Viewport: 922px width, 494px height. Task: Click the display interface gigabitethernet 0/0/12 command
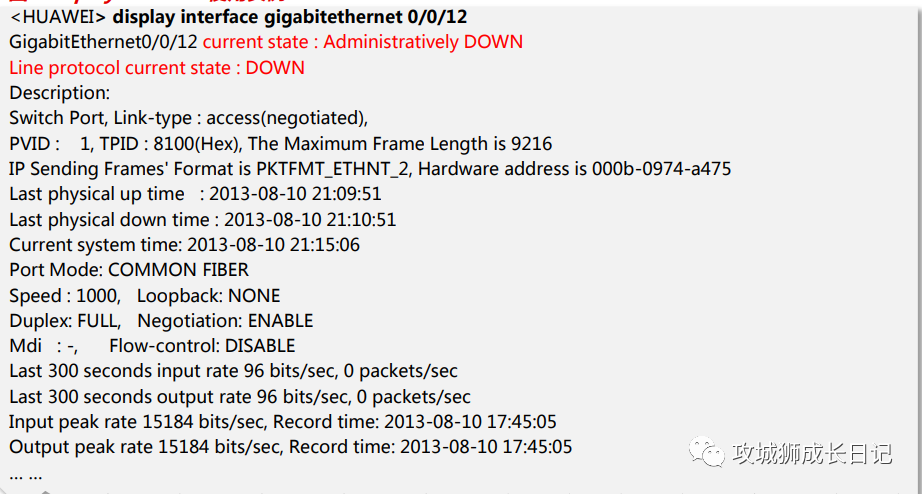[289, 17]
